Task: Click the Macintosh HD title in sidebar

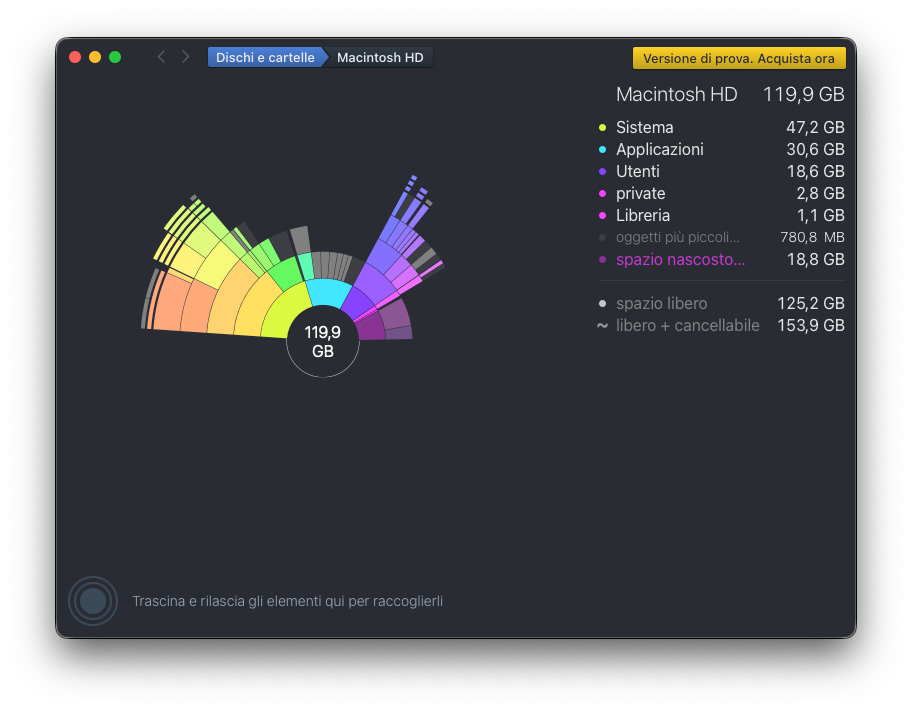Action: (x=676, y=94)
